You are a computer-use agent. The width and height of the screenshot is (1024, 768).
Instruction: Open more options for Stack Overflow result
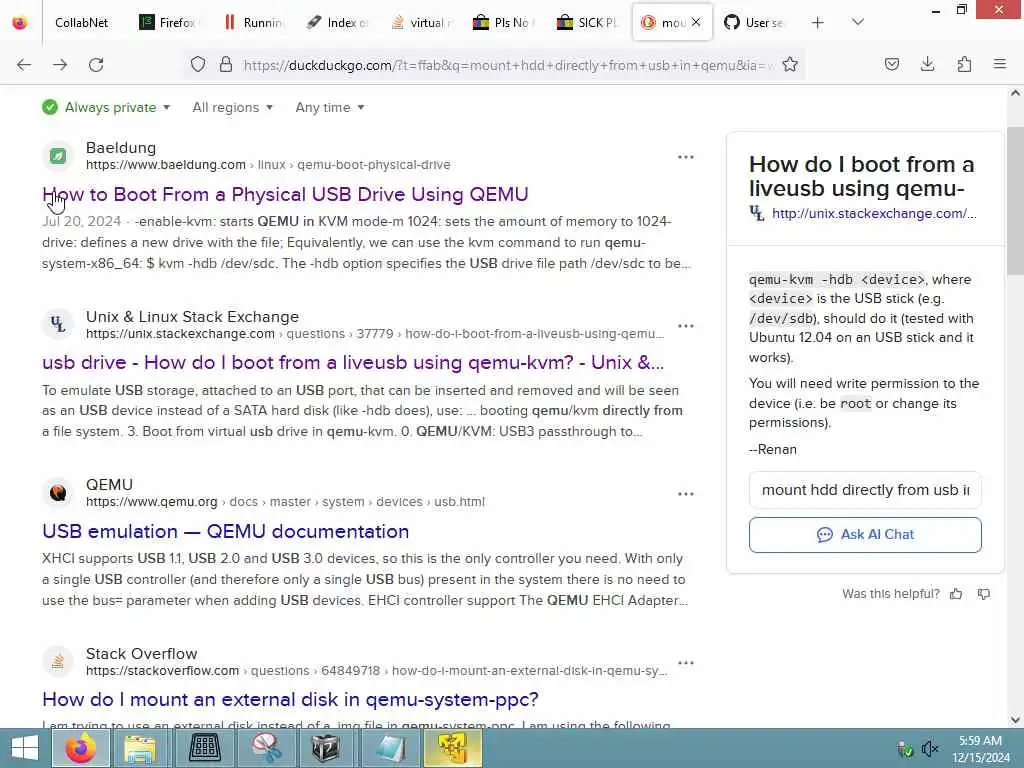(686, 662)
